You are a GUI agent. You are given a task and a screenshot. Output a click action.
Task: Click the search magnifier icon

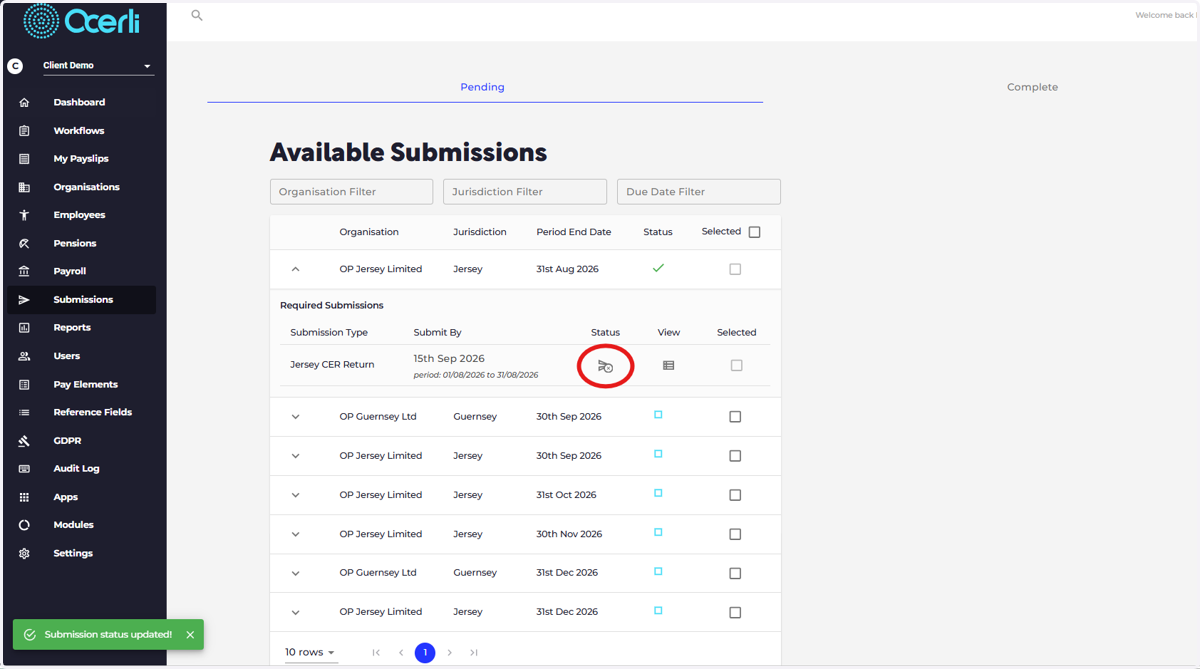197,15
